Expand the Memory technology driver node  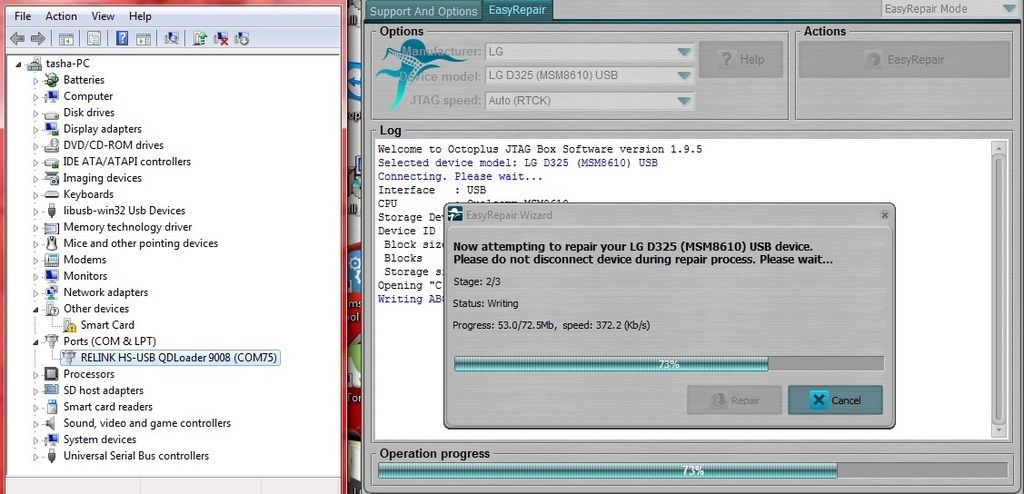[36, 227]
